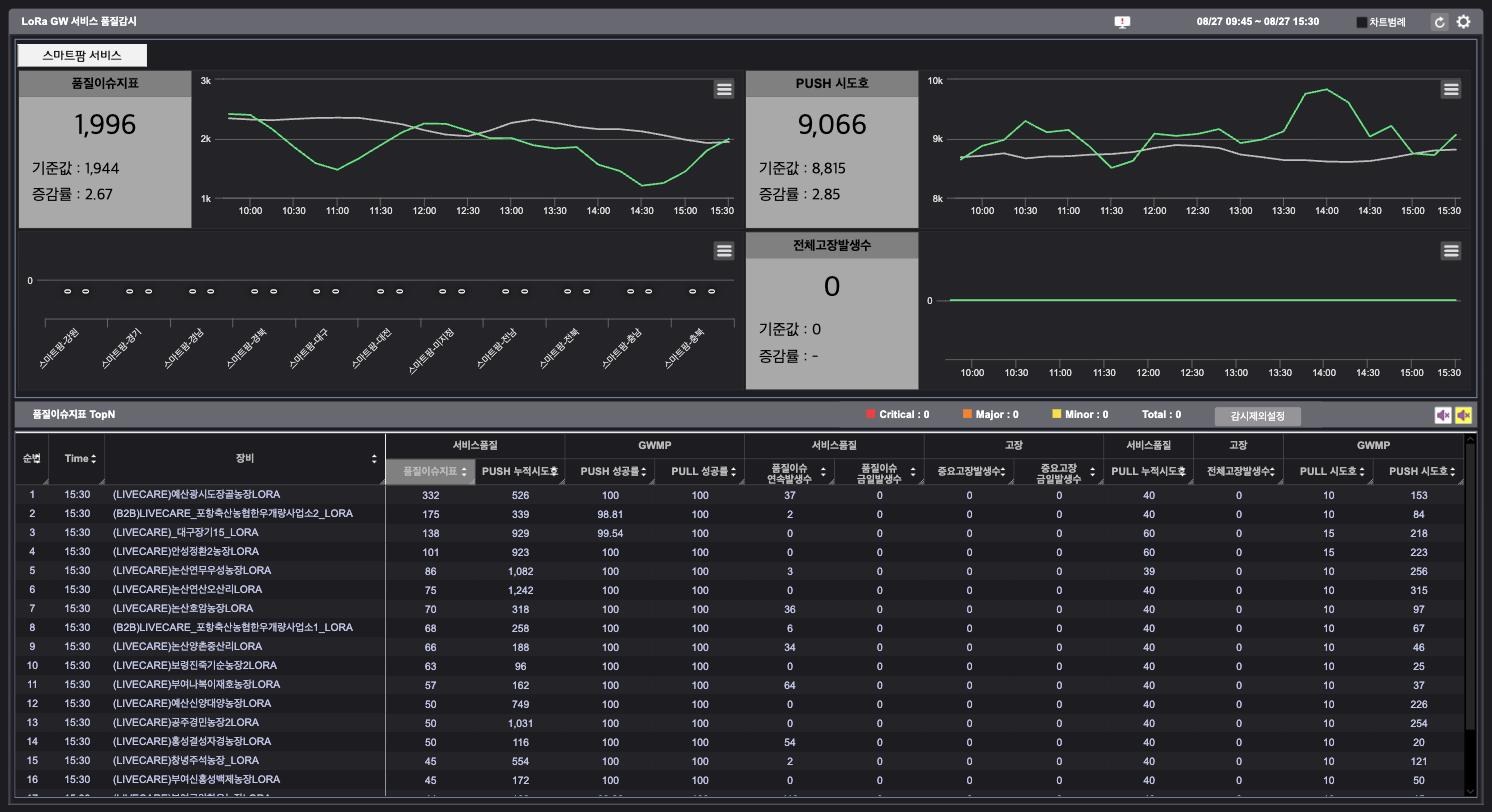Select row (B2B)LIVECARE_포항축산농협한우개량사업소2_LORA
Image resolution: width=1492 pixels, height=812 pixels.
click(740, 514)
